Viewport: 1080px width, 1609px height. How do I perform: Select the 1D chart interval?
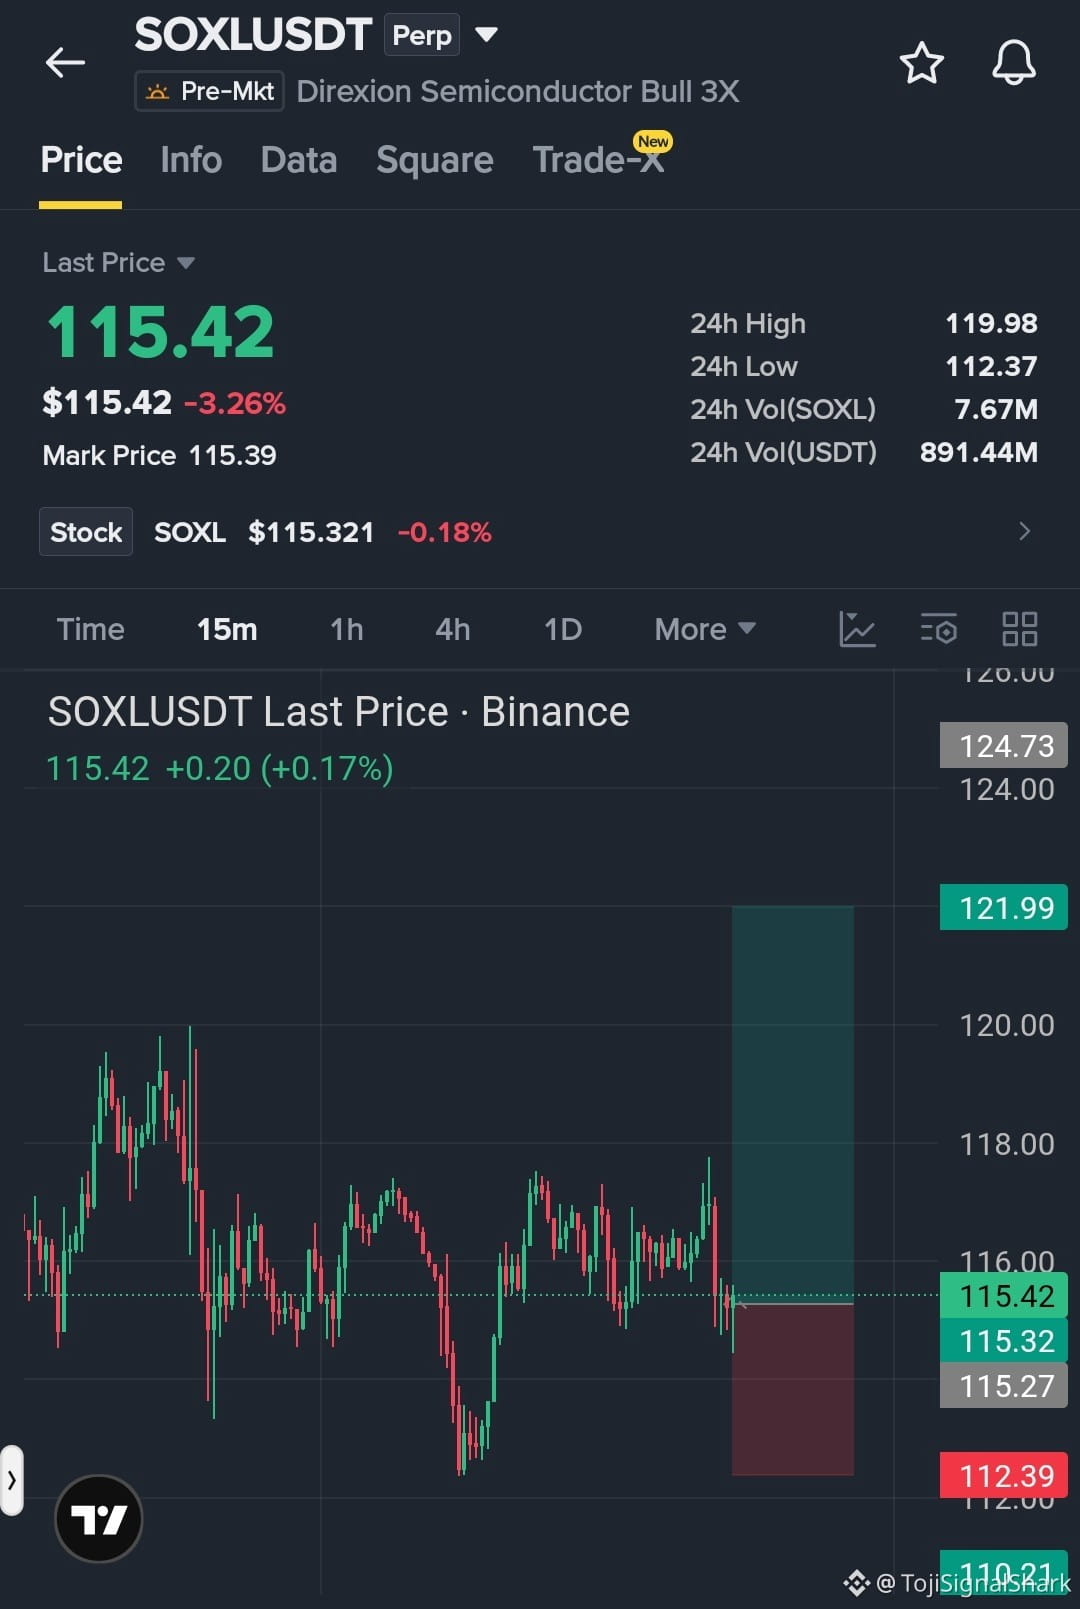[x=563, y=629]
